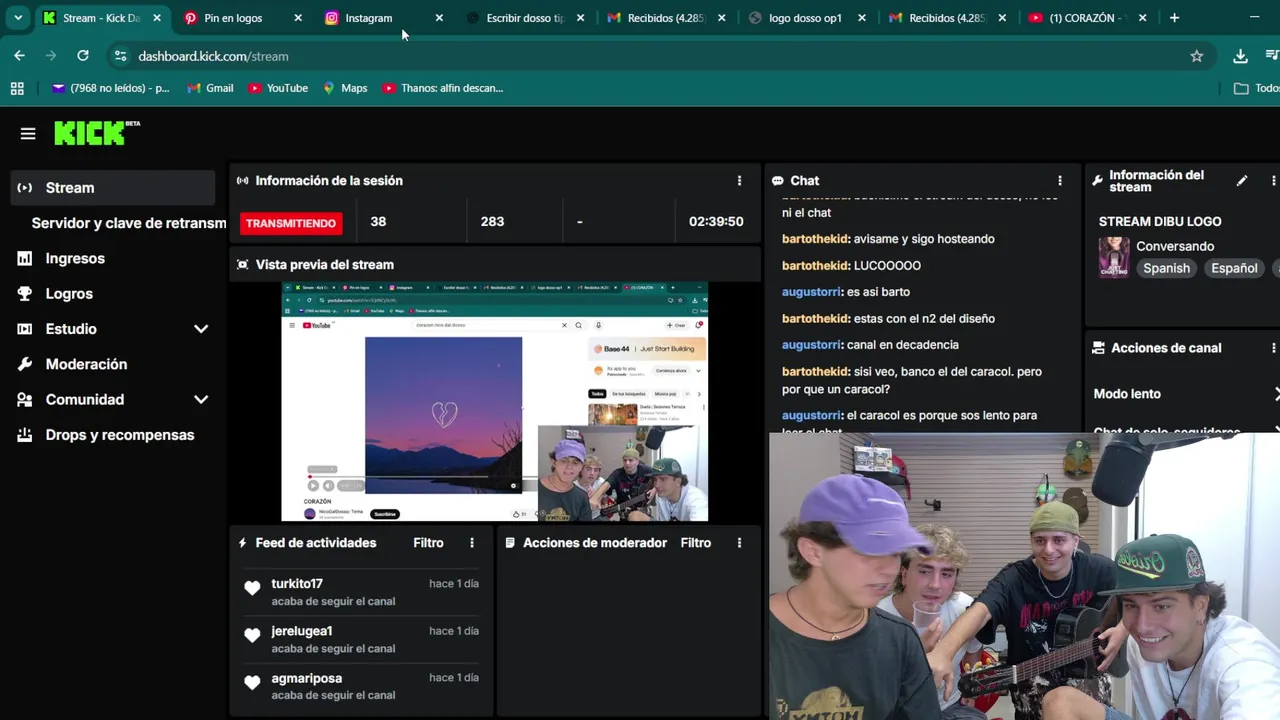This screenshot has height=720, width=1280.
Task: Click the heart icon beside jerelugea1
Action: [x=252, y=635]
